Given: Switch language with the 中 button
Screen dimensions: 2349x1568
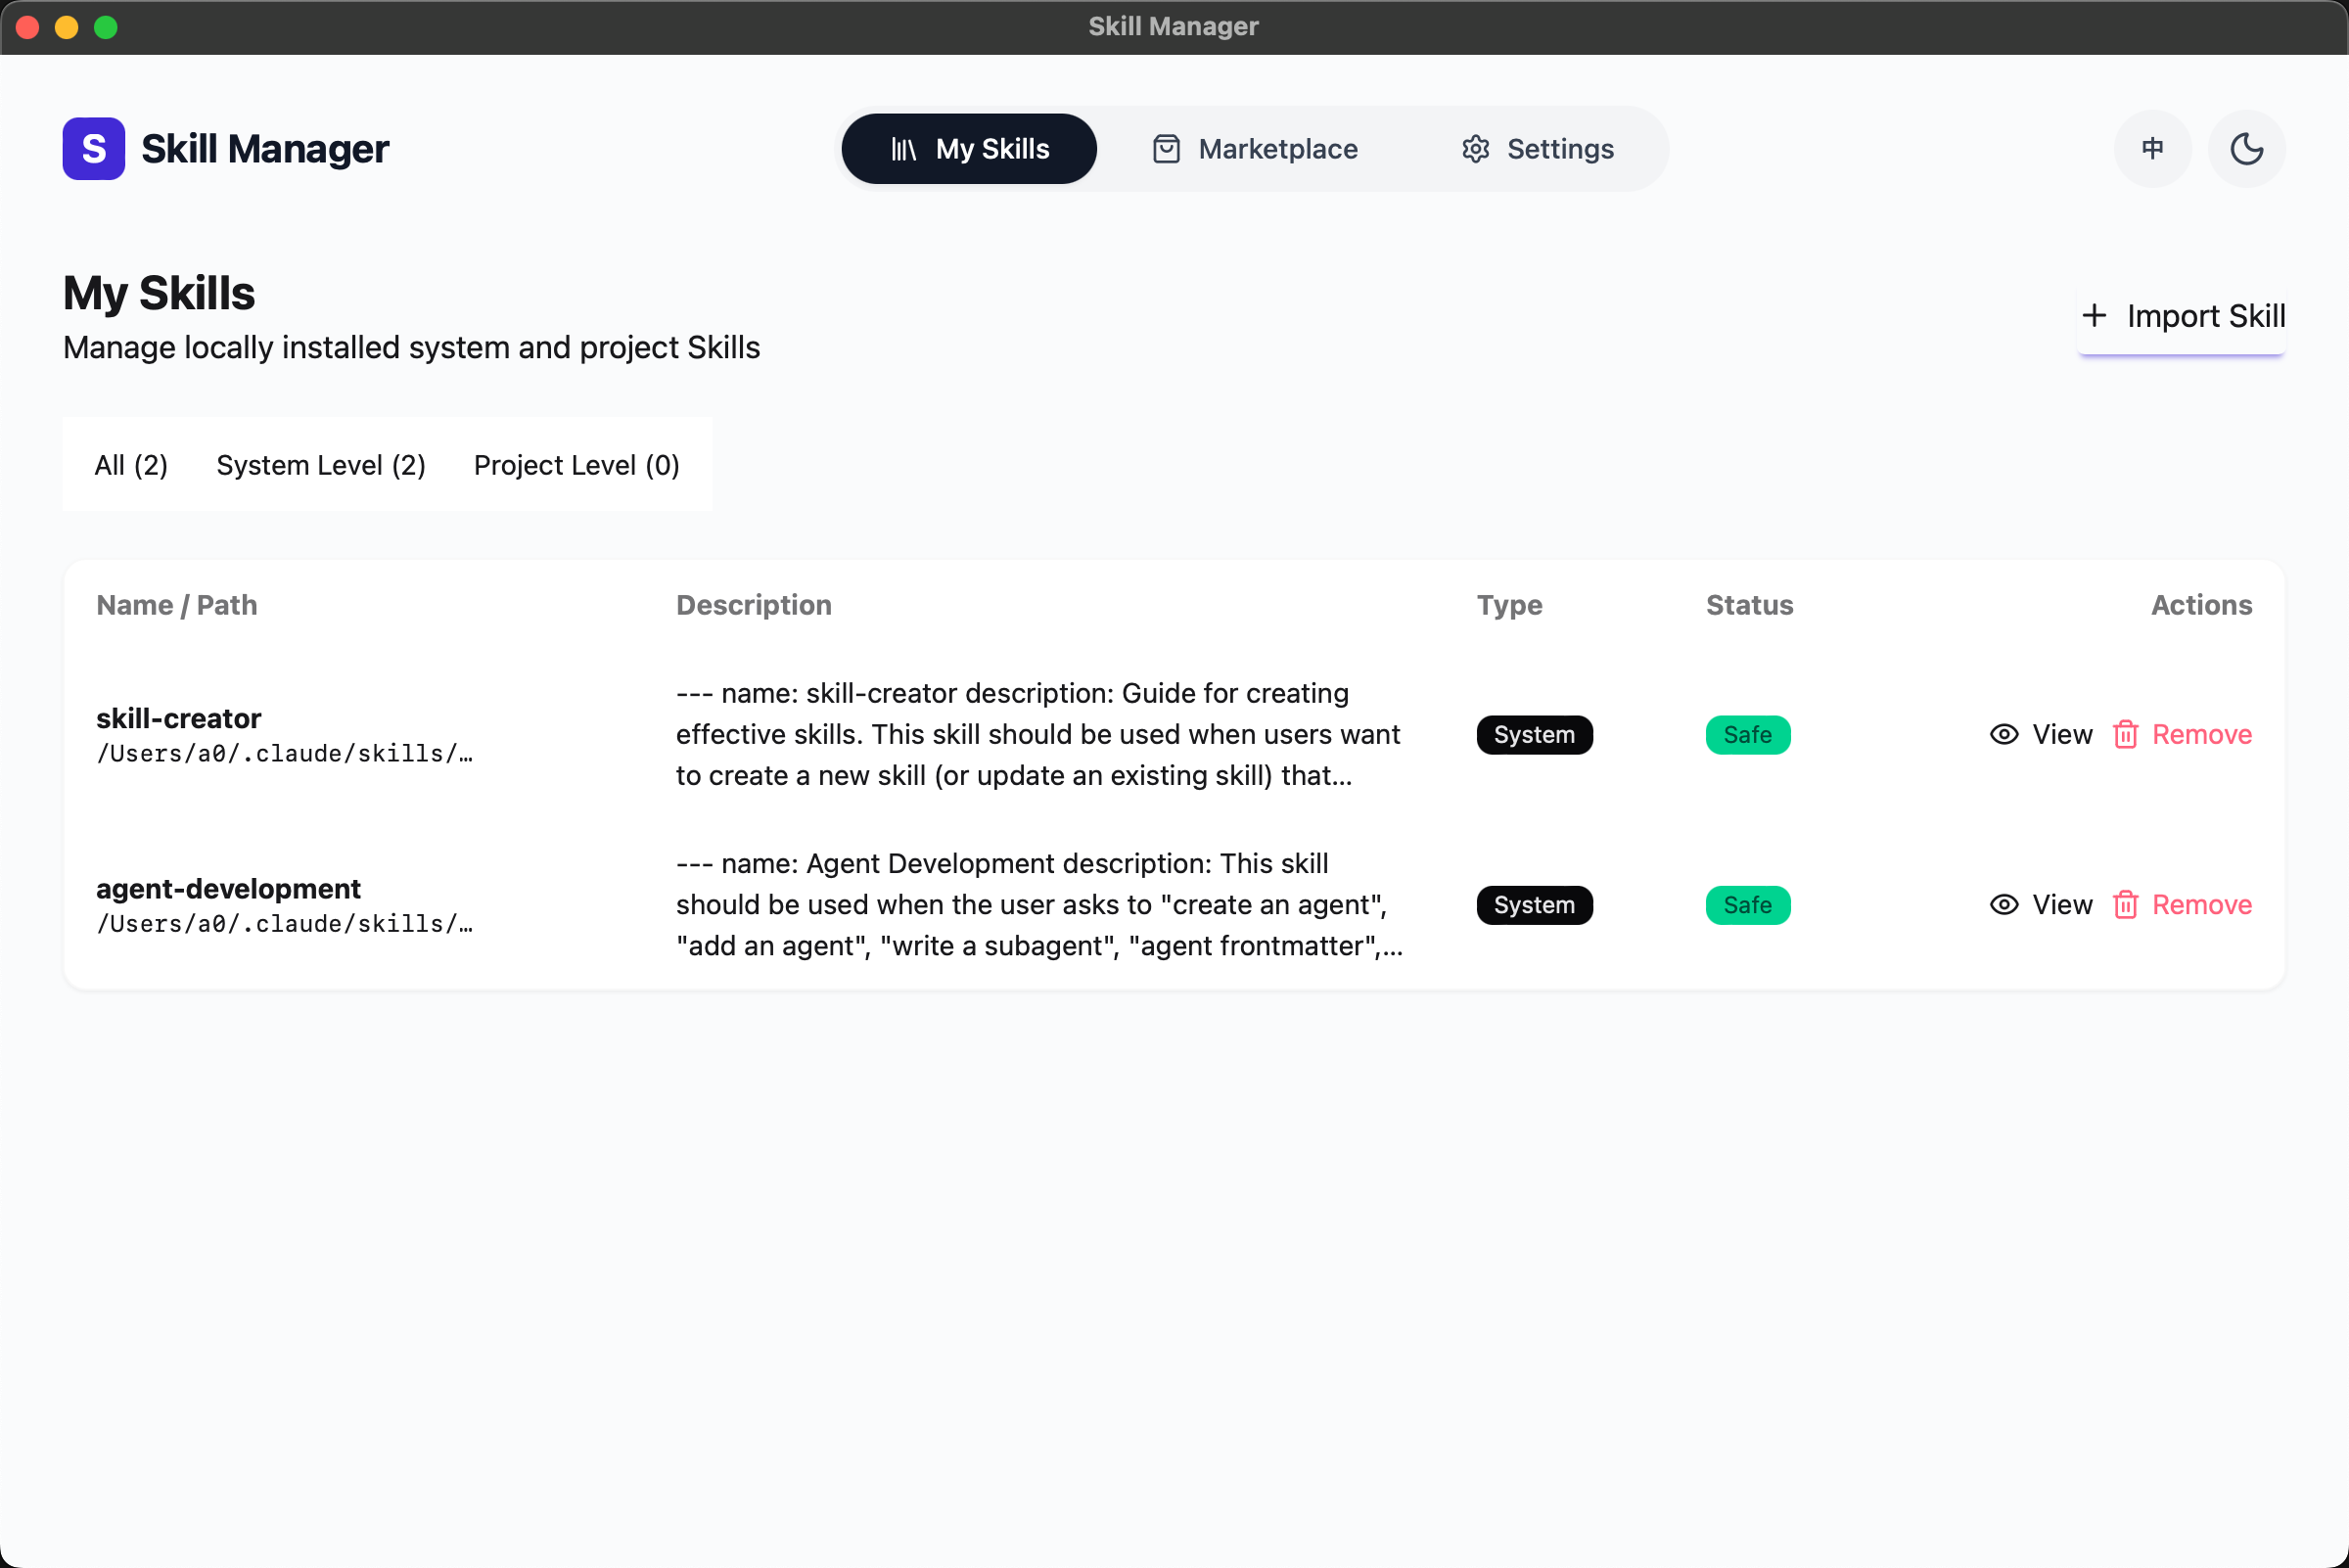Looking at the screenshot, I should [x=2152, y=149].
